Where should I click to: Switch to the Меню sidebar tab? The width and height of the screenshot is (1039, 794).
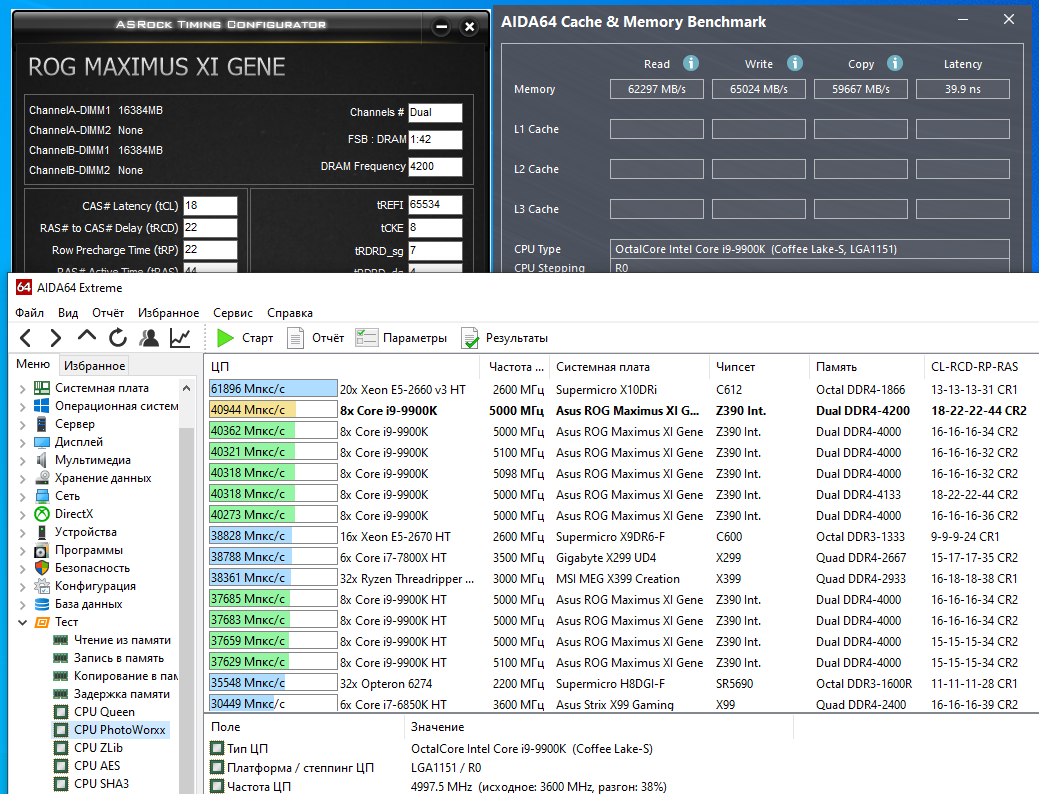pyautogui.click(x=33, y=364)
